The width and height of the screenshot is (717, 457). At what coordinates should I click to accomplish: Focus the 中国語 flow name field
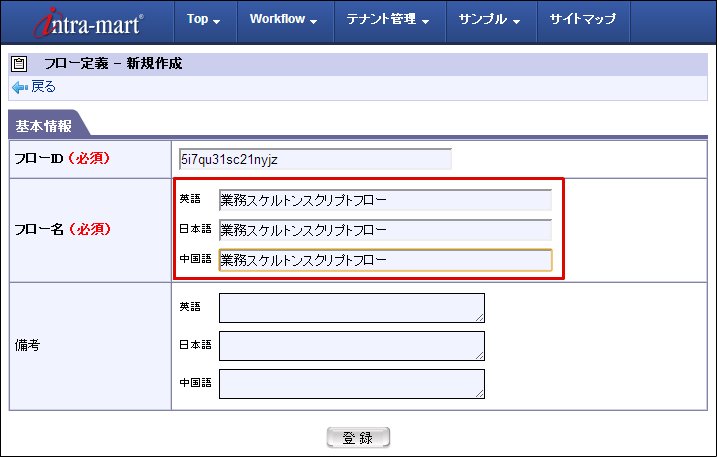(385, 260)
